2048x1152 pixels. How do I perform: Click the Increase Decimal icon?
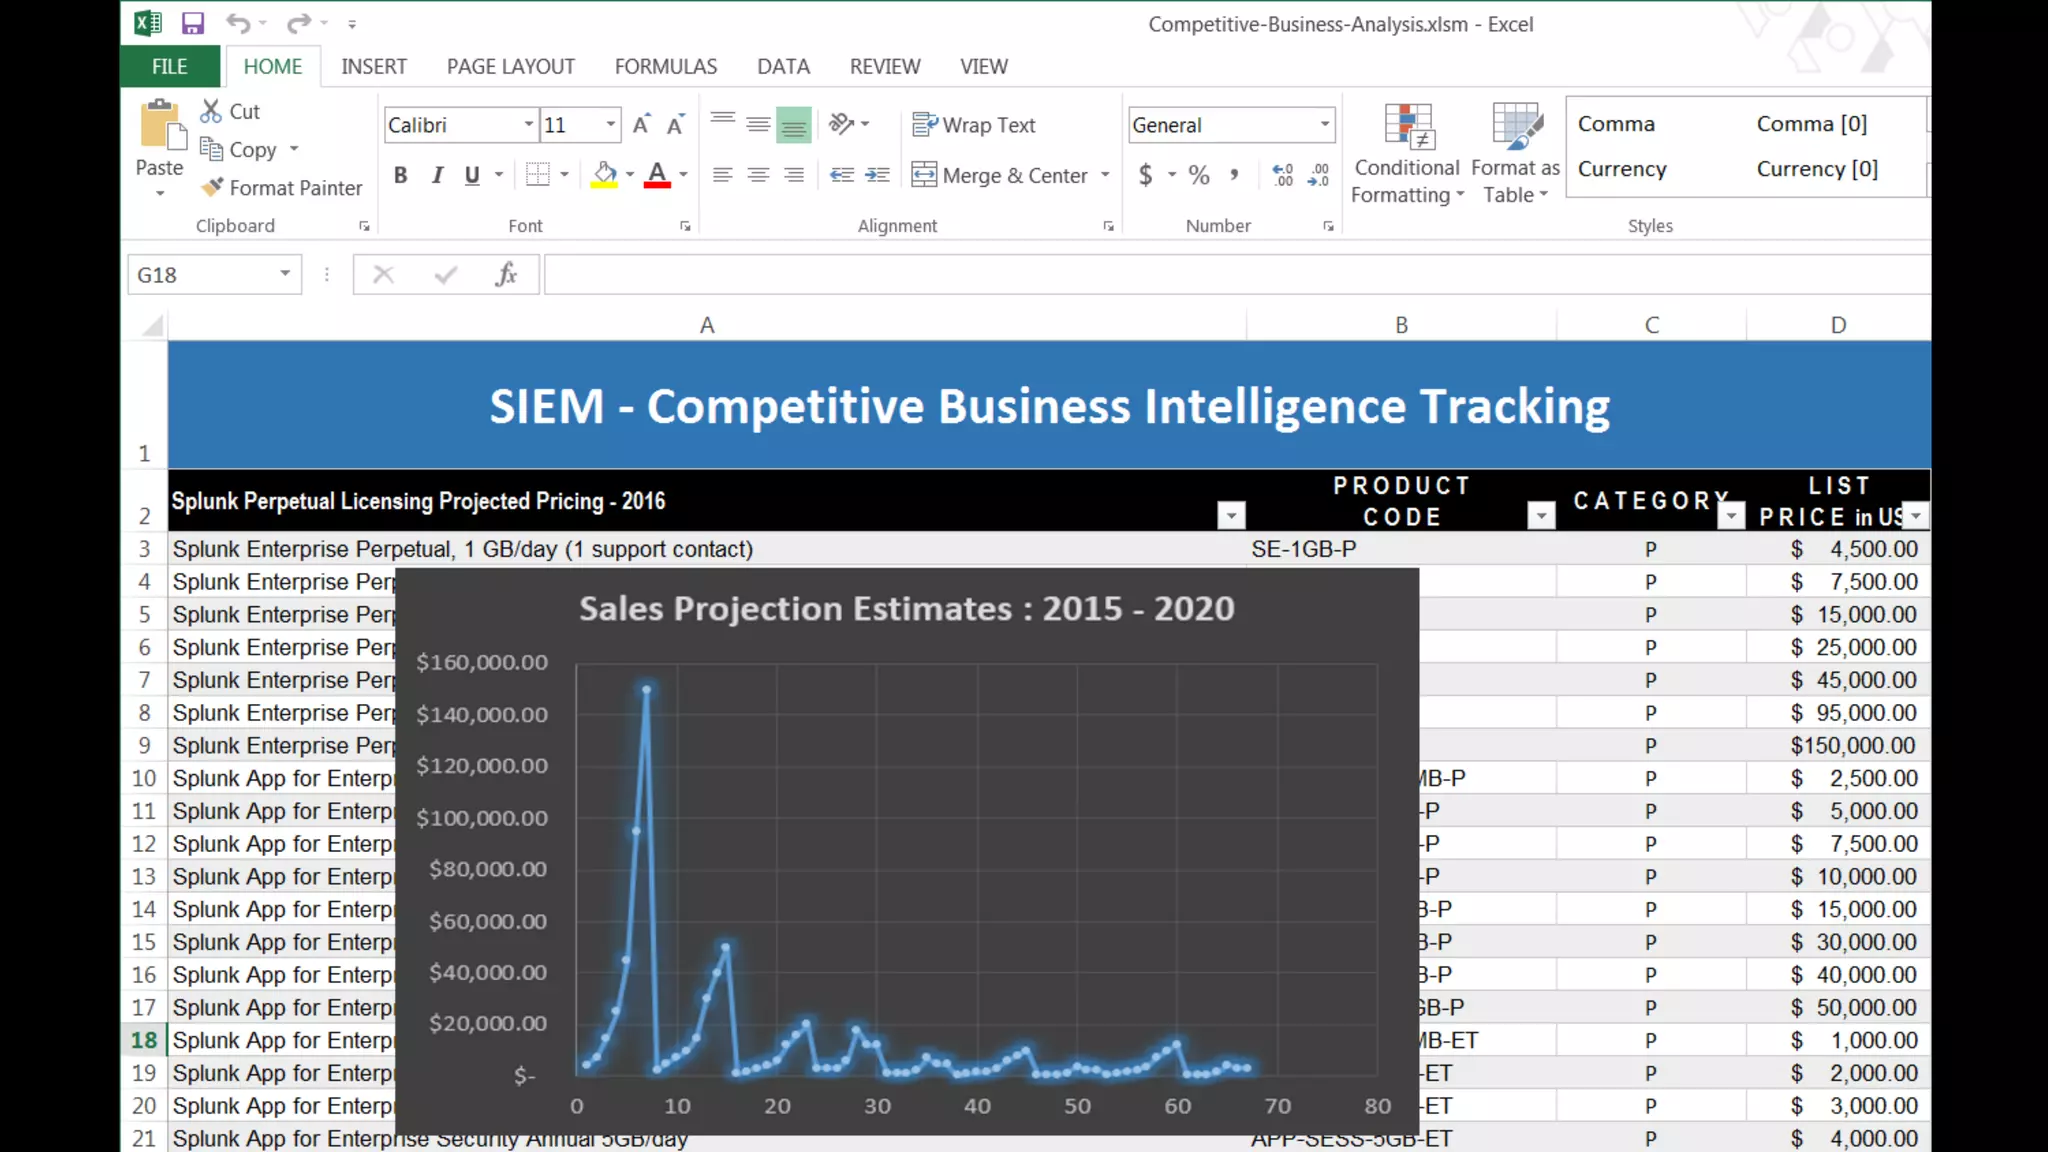[x=1283, y=175]
